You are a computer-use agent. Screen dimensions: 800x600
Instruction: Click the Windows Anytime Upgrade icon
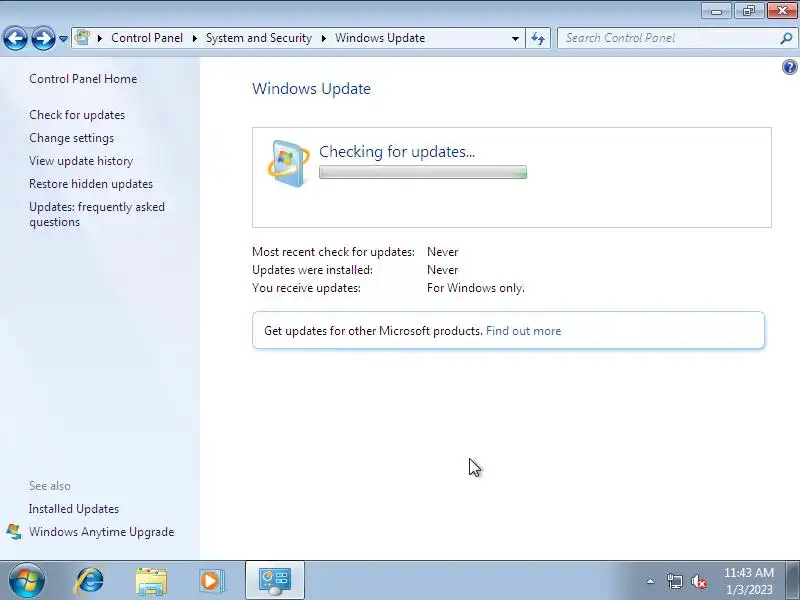click(x=14, y=532)
